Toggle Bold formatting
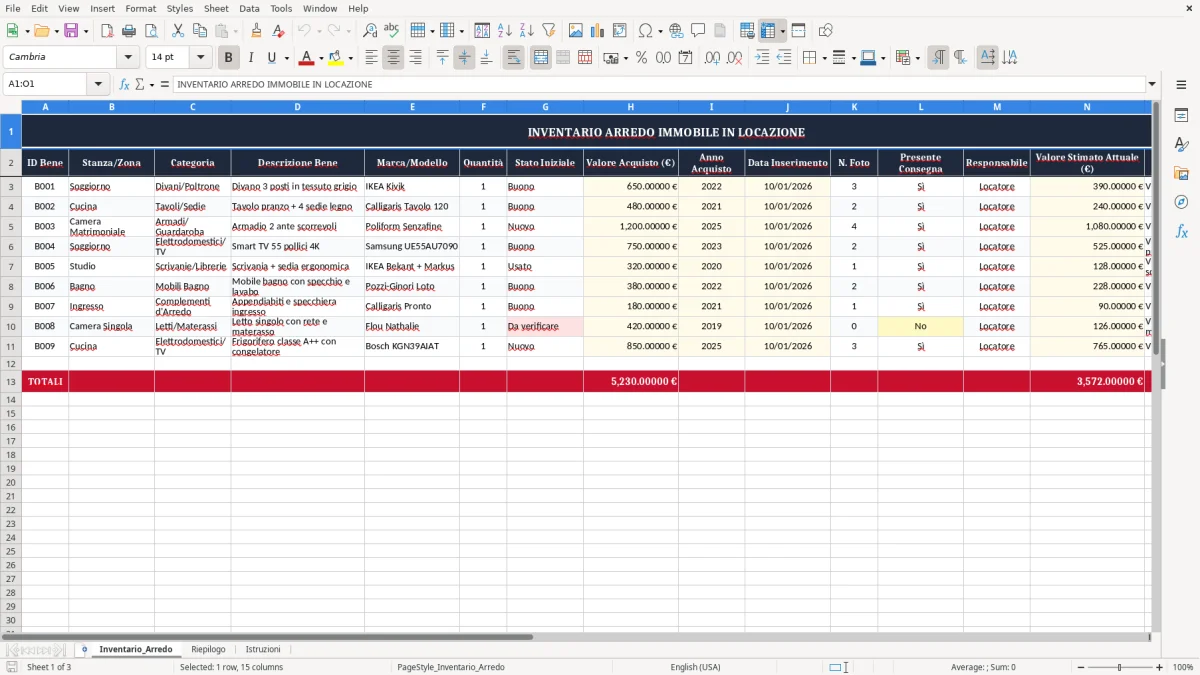Image resolution: width=1200 pixels, height=675 pixels. (228, 57)
